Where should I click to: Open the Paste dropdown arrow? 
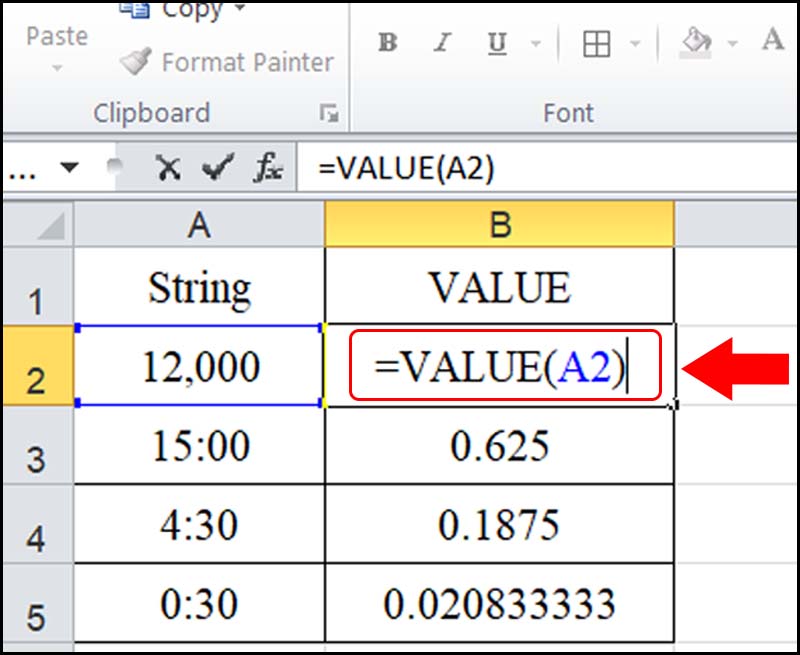[57, 68]
